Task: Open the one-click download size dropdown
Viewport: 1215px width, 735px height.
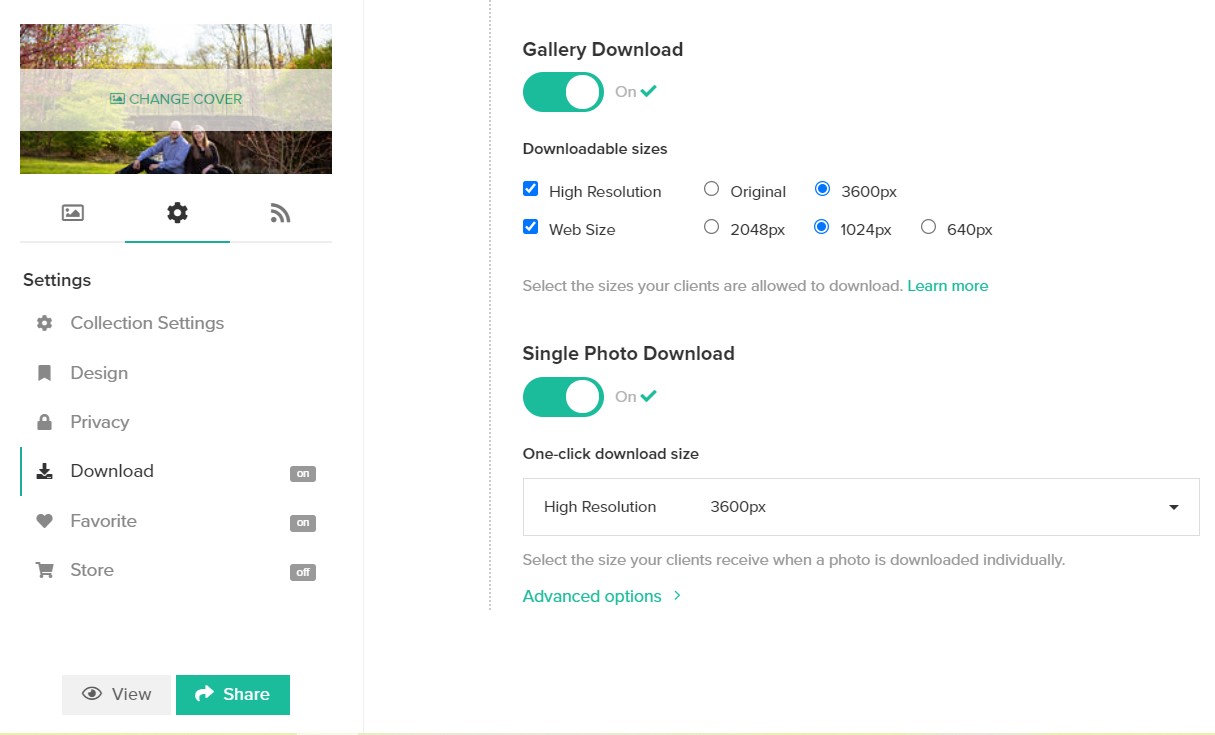Action: click(x=860, y=507)
